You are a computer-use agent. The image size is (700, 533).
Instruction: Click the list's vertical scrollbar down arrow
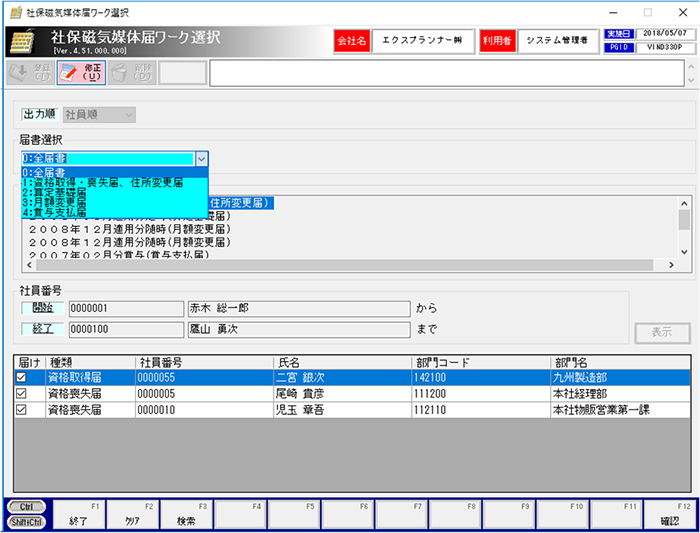coord(684,252)
